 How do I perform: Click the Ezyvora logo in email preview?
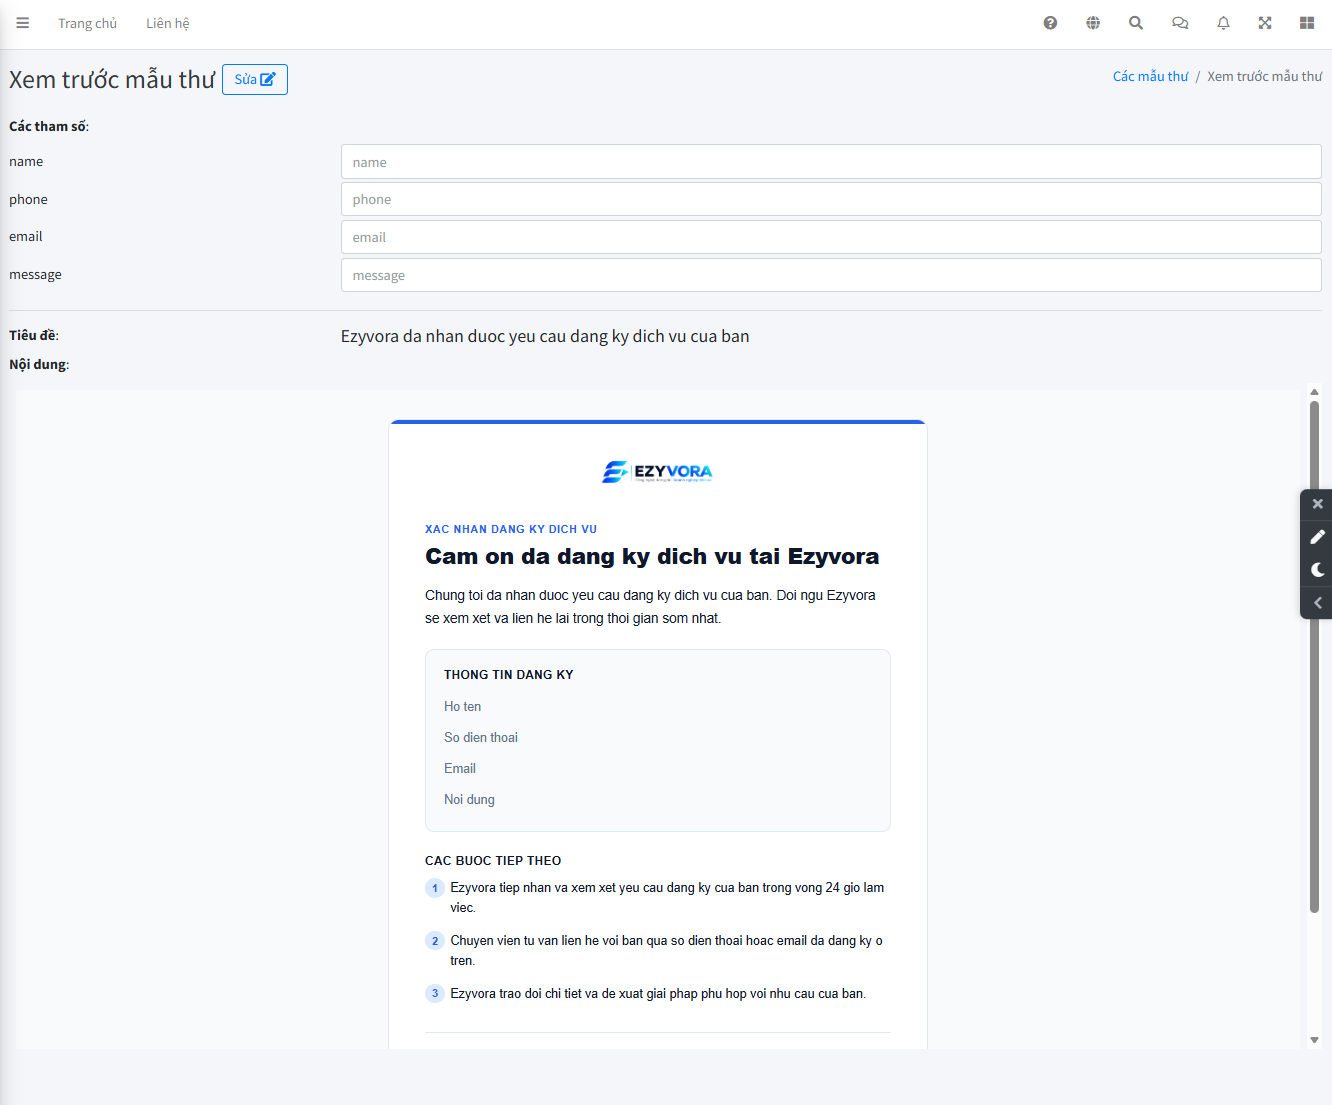pyautogui.click(x=657, y=472)
